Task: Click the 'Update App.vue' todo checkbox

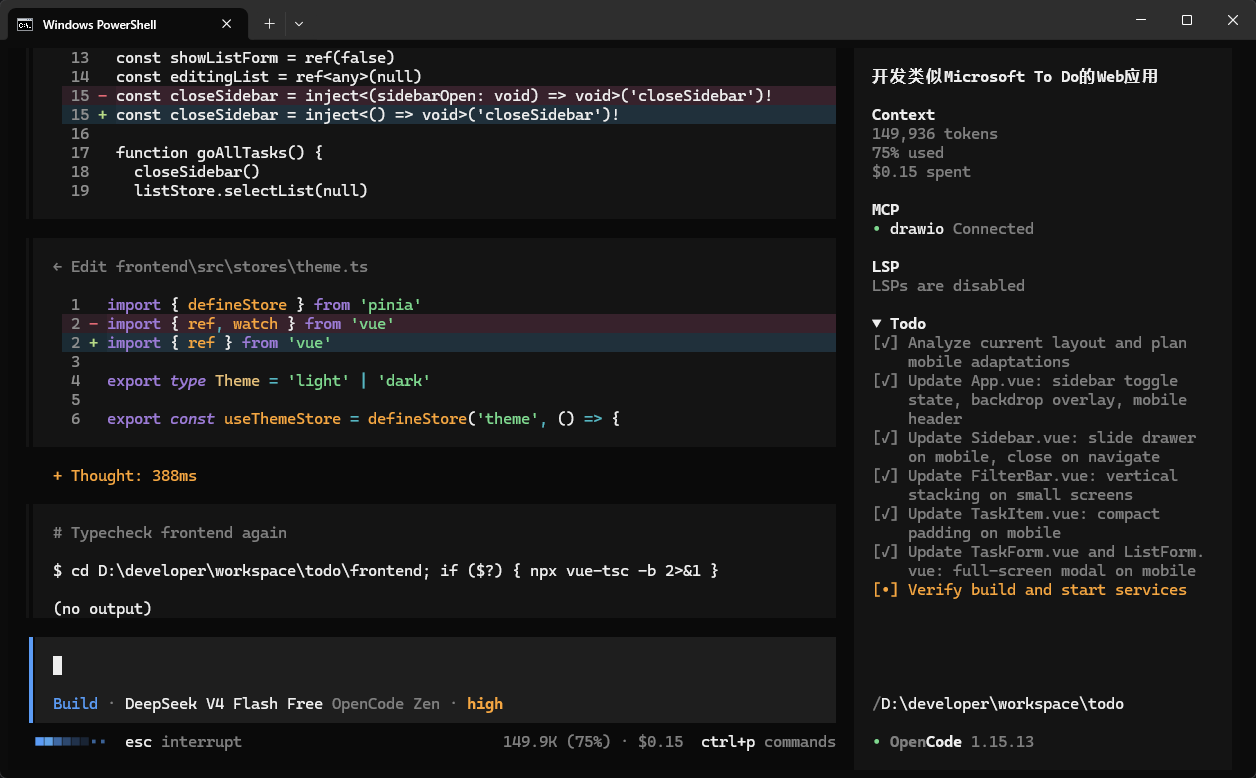Action: point(885,381)
